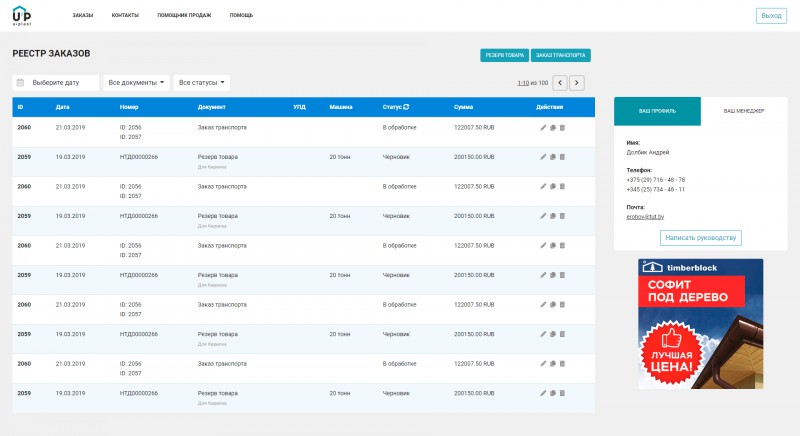Delete the last table row order
The width and height of the screenshot is (800, 436).
point(562,394)
